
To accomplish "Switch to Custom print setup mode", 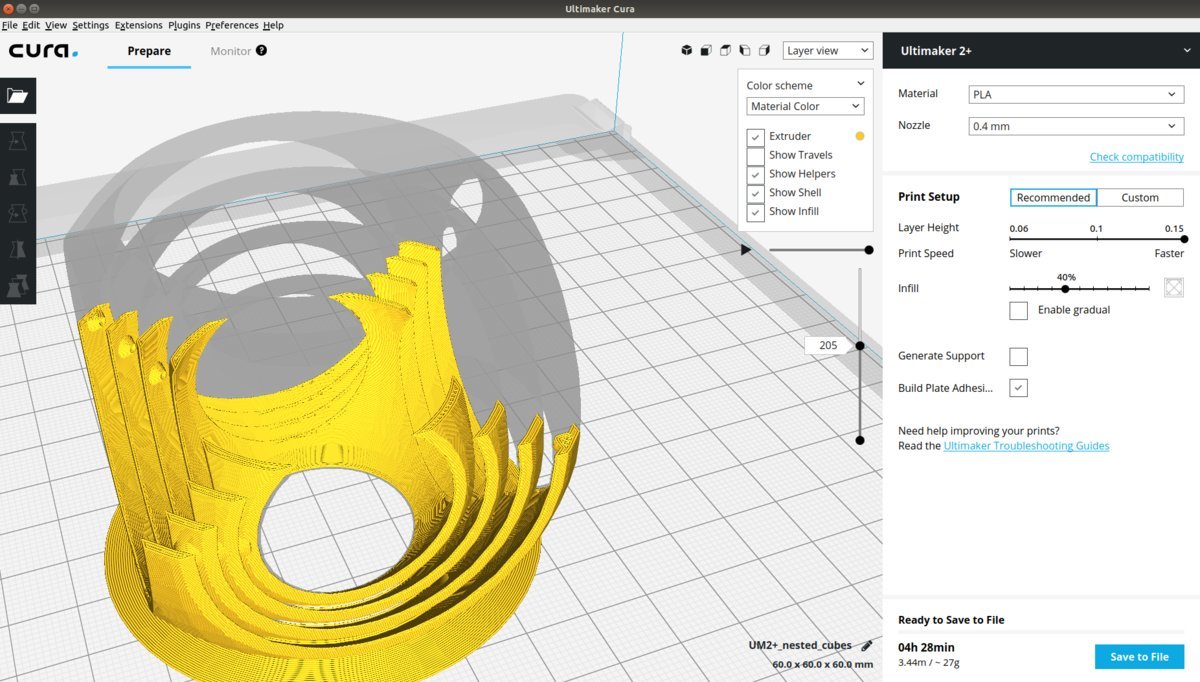I will [1140, 198].
